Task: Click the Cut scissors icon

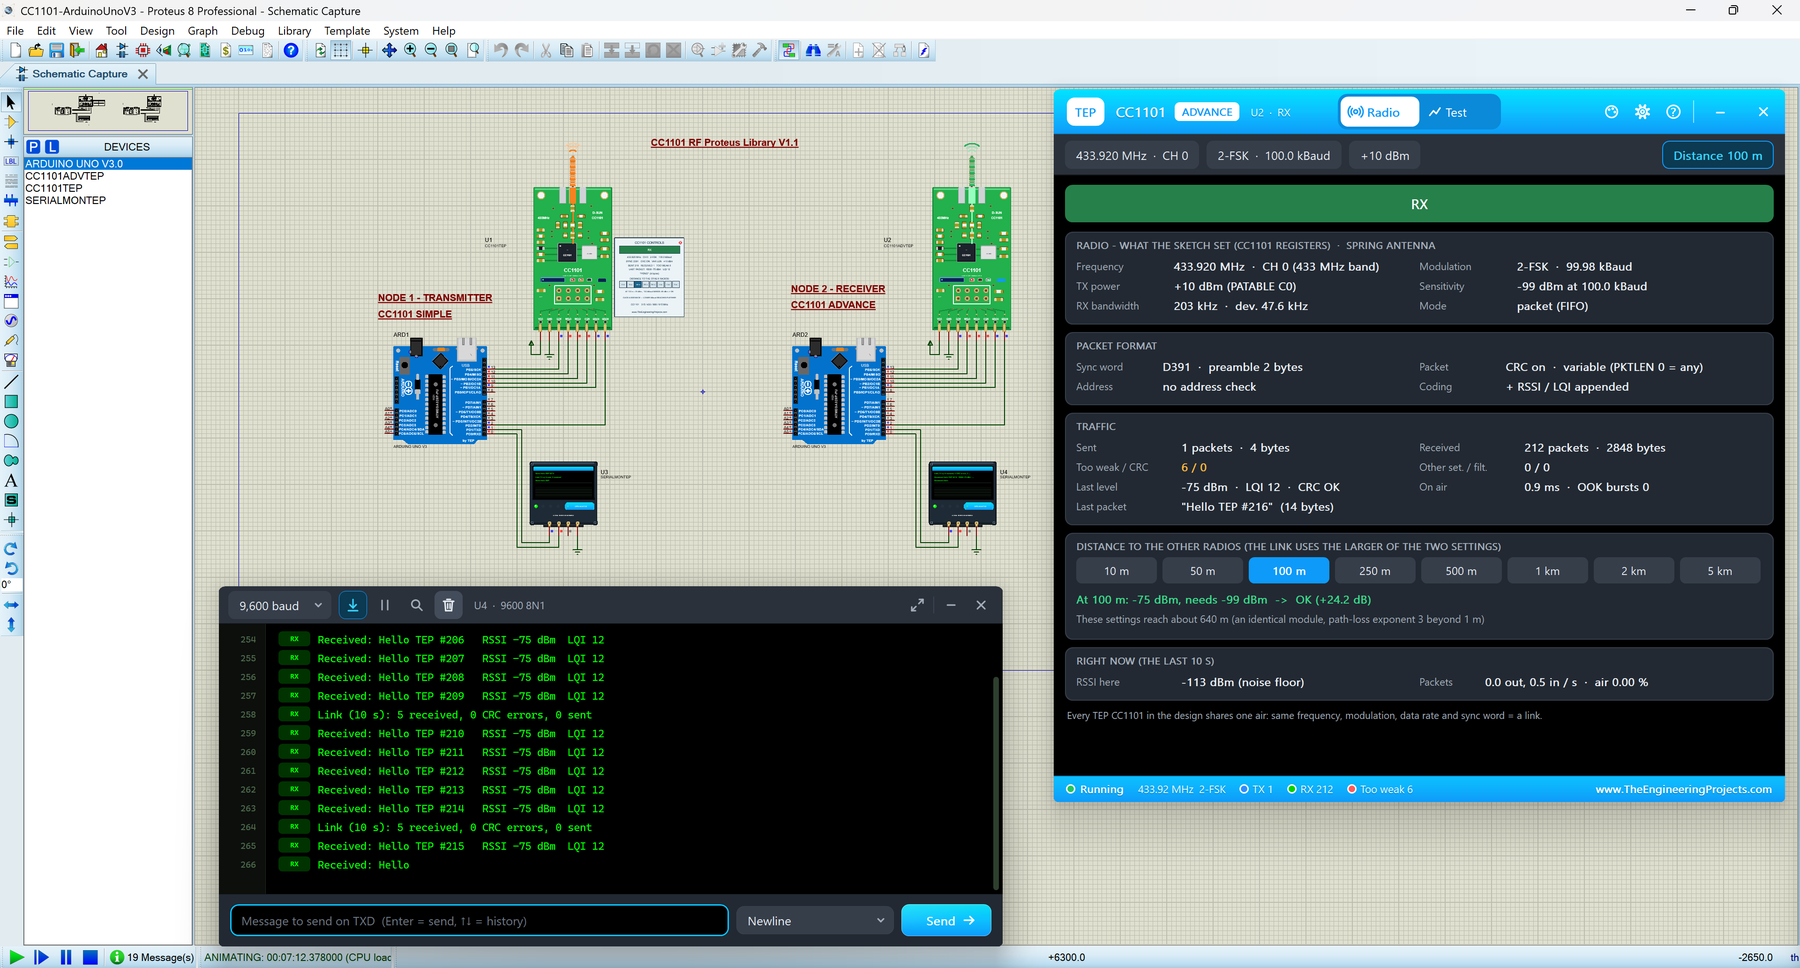Action: [546, 50]
